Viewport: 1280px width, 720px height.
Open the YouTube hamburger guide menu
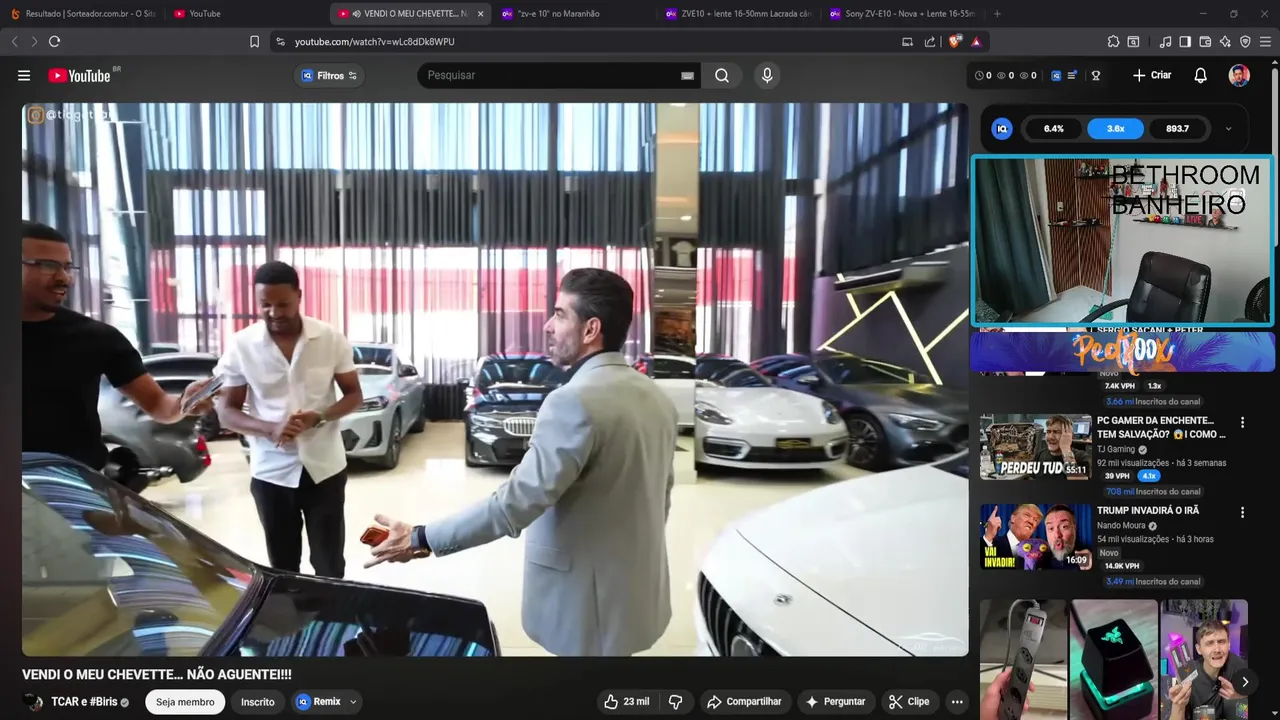24,75
